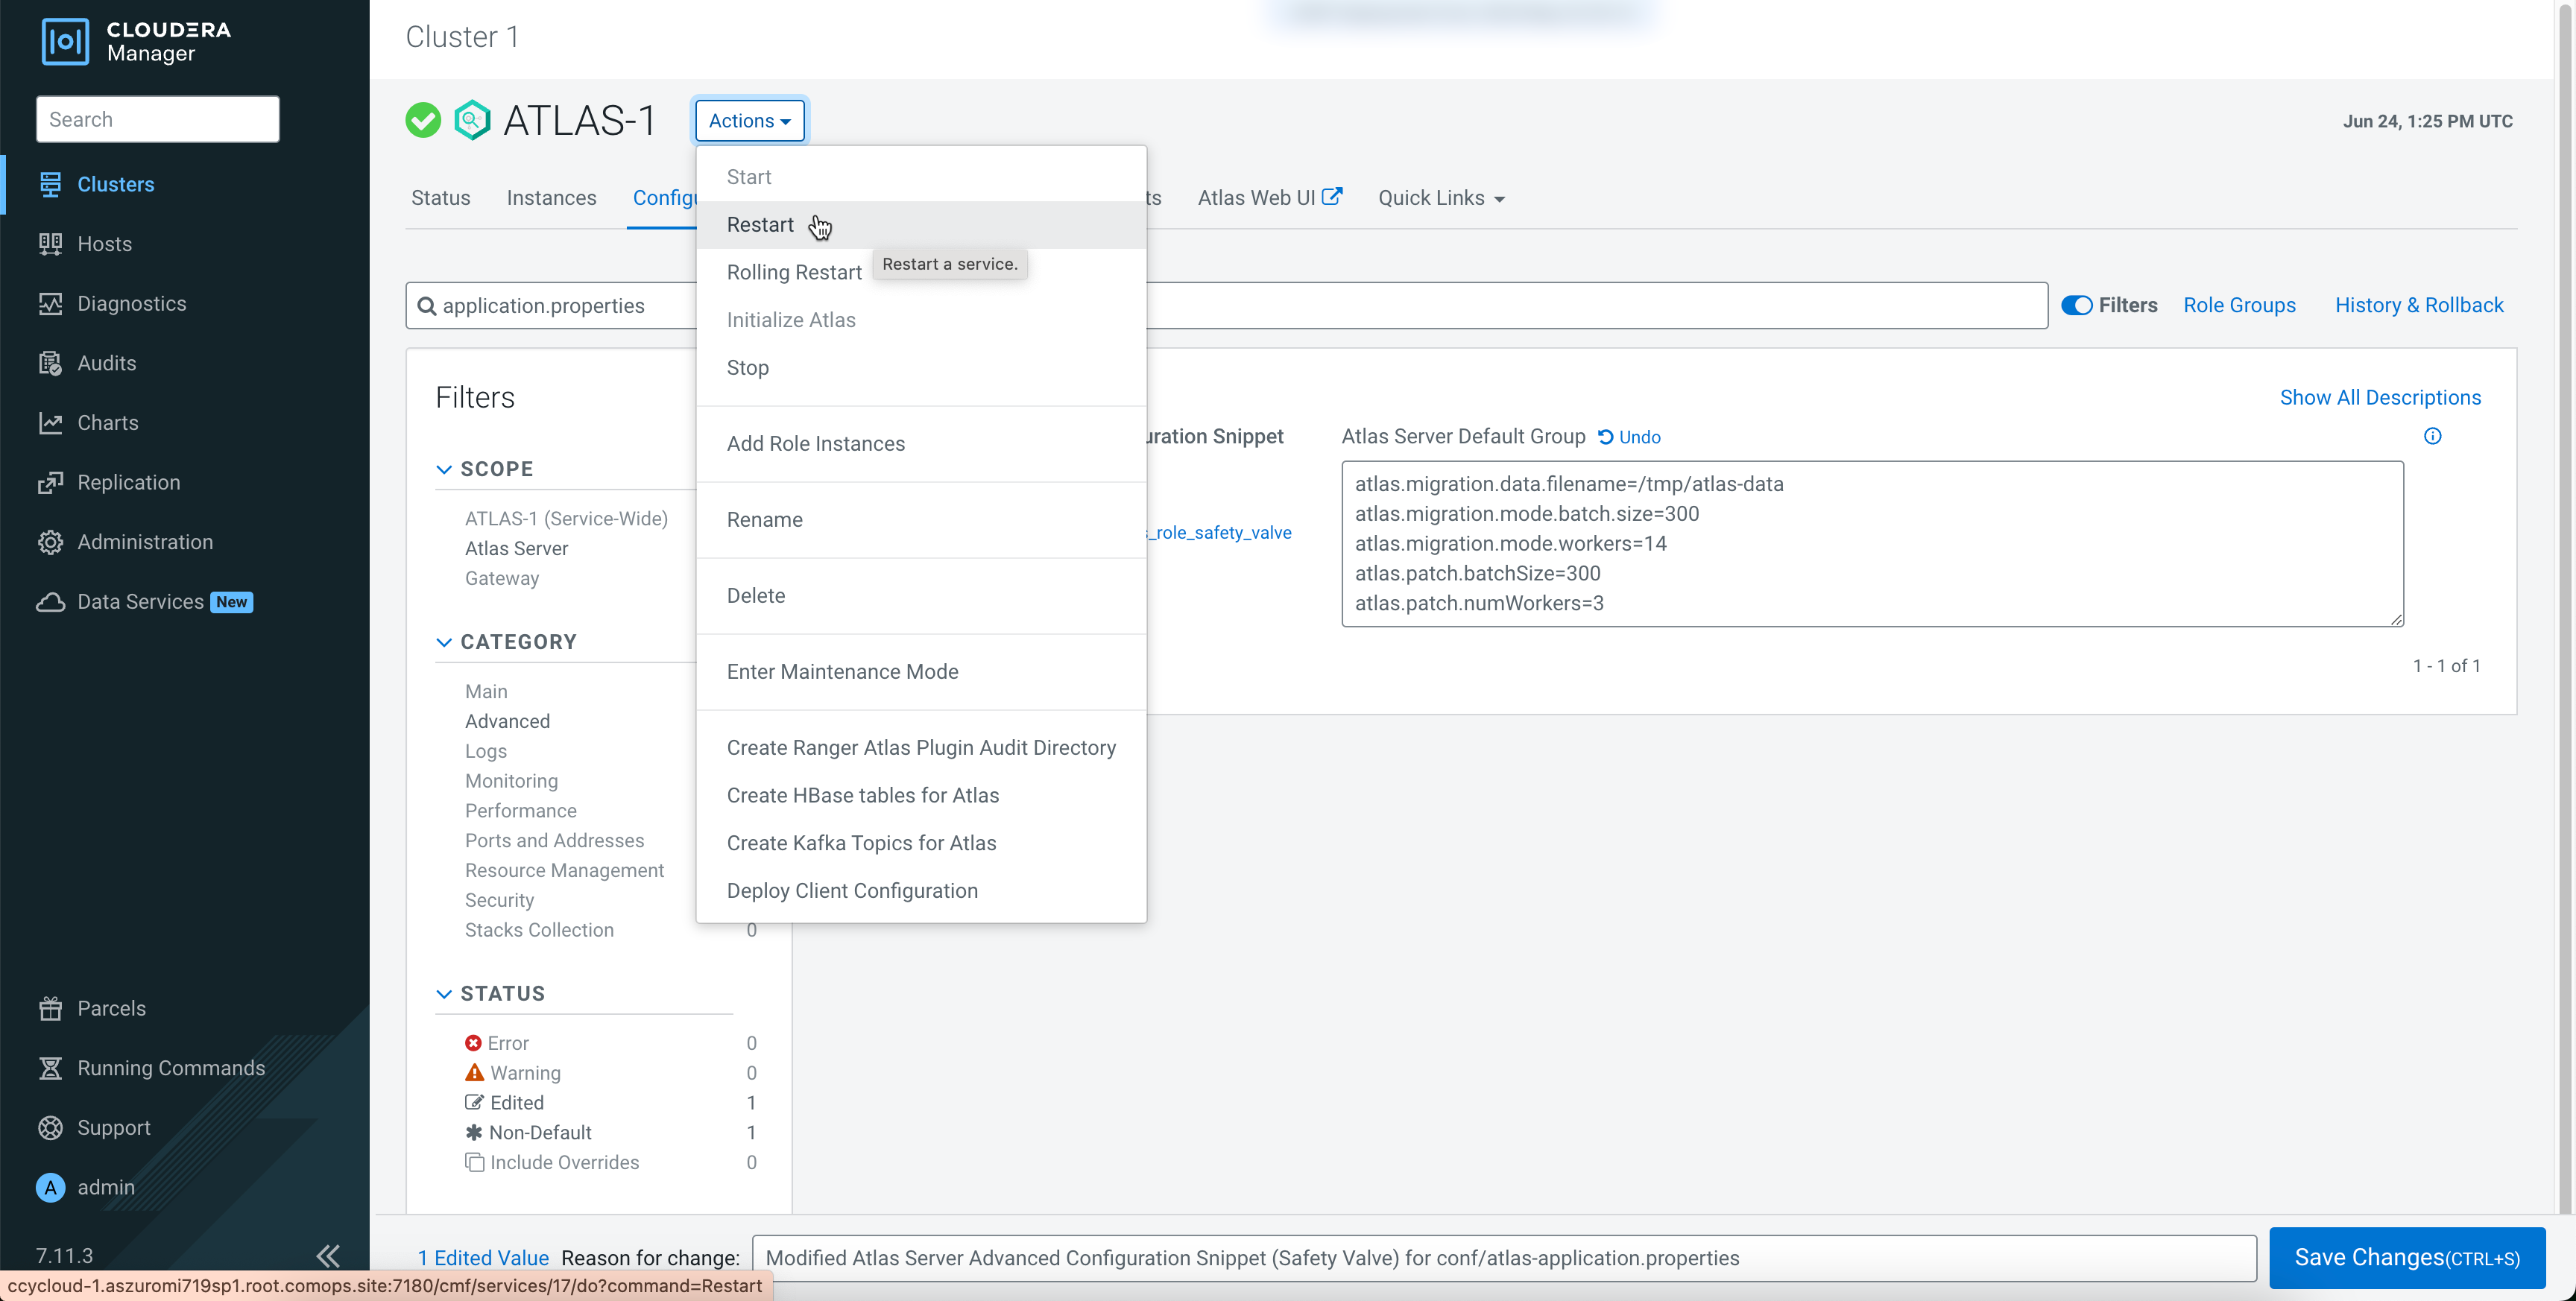
Task: Select Enter Maintenance Mode menu item
Action: click(842, 672)
